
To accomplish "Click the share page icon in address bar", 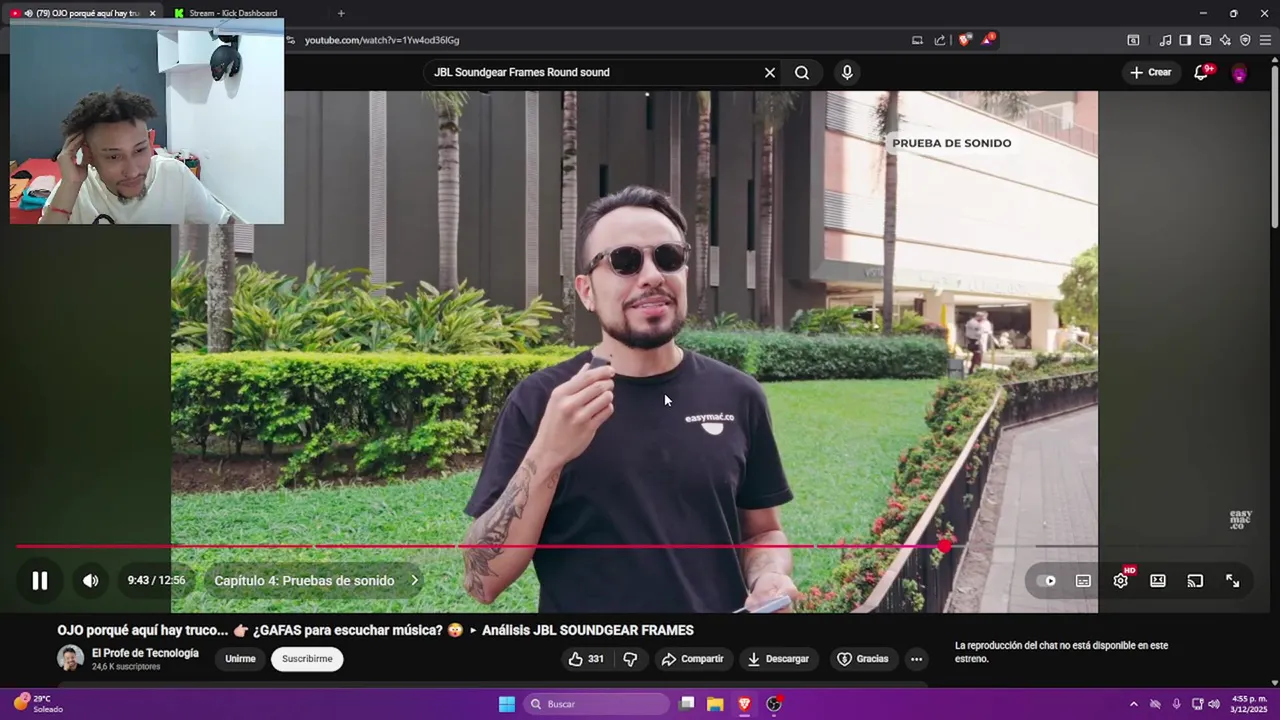I will (x=940, y=40).
